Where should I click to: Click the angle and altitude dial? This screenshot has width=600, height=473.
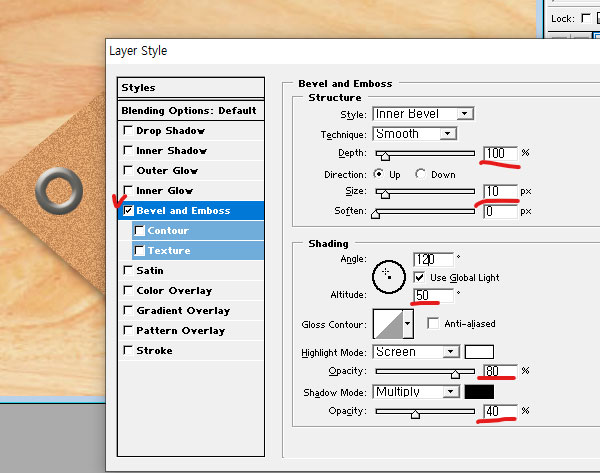[389, 277]
